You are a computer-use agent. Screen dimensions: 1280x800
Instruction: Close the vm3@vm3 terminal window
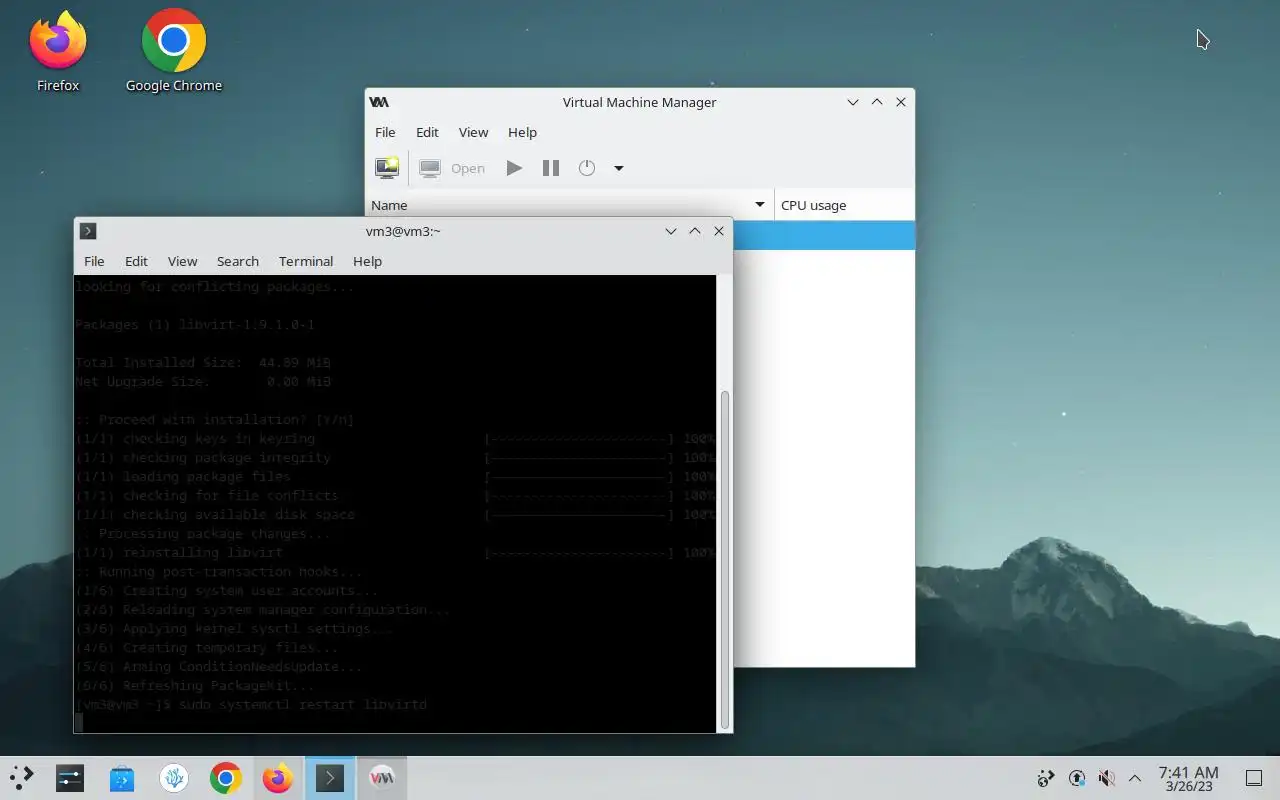pos(719,231)
